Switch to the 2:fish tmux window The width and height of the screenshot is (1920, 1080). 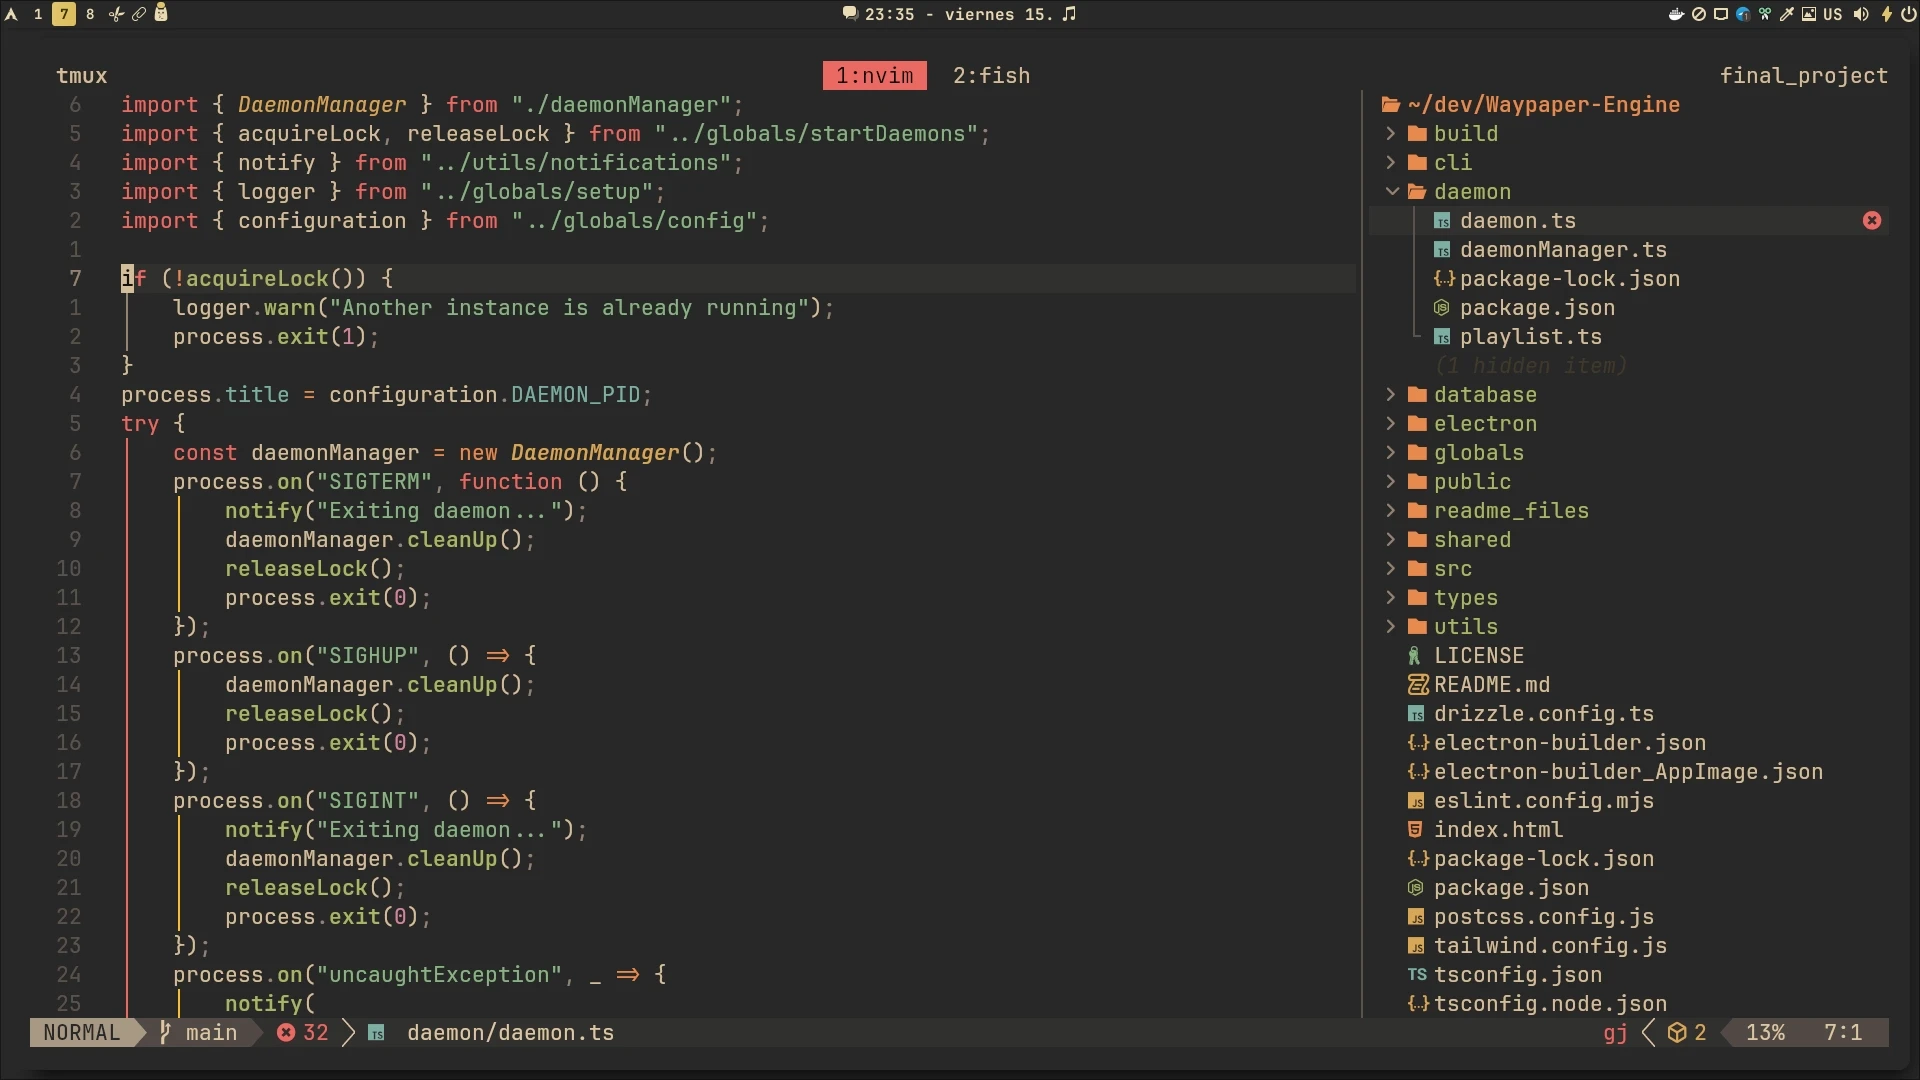coord(991,76)
